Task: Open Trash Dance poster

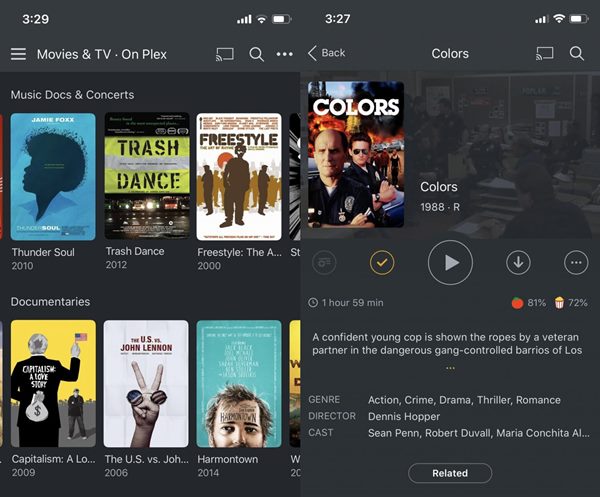Action: point(147,176)
